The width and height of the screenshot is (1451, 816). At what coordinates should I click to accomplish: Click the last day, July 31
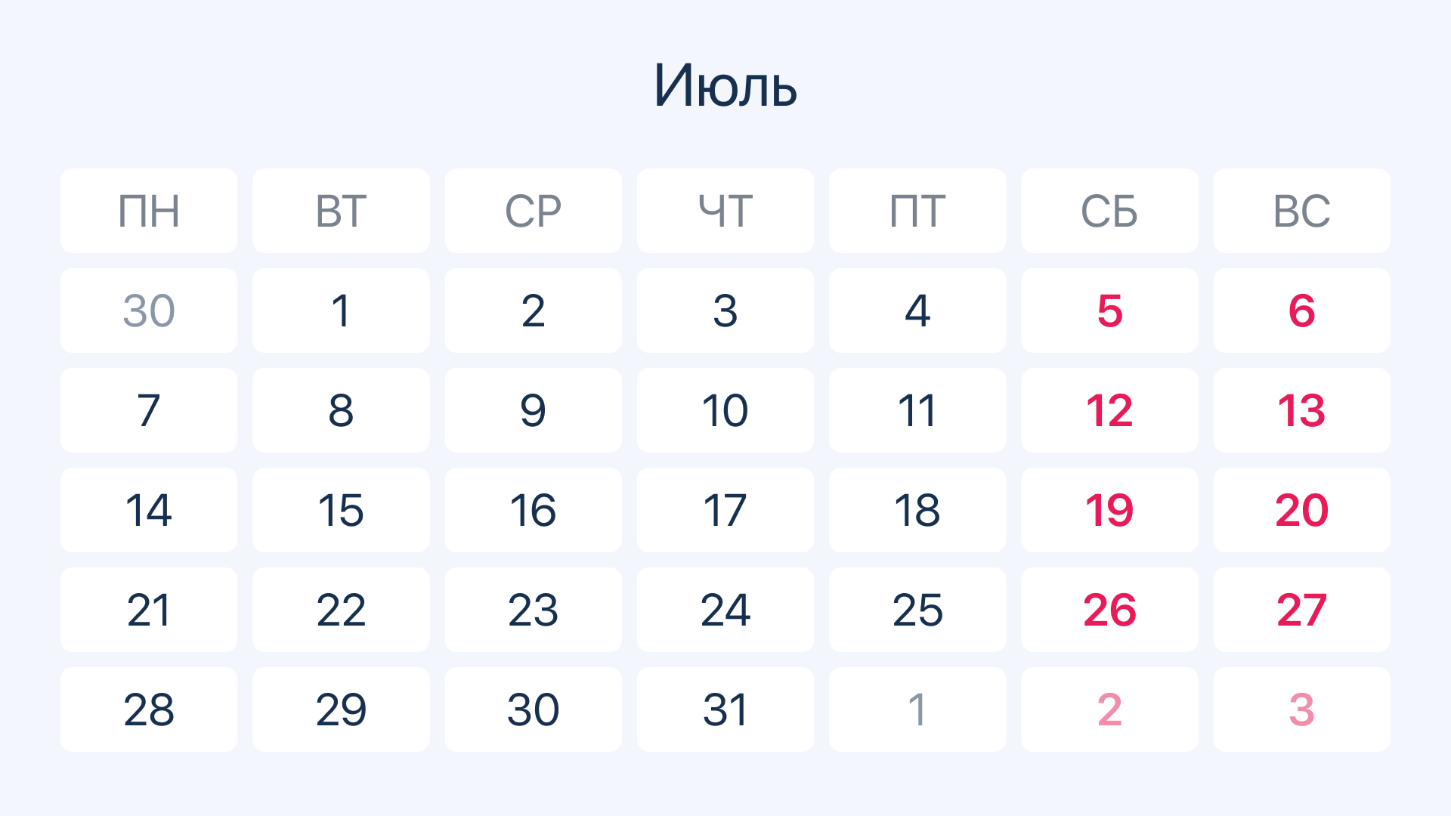pos(725,709)
